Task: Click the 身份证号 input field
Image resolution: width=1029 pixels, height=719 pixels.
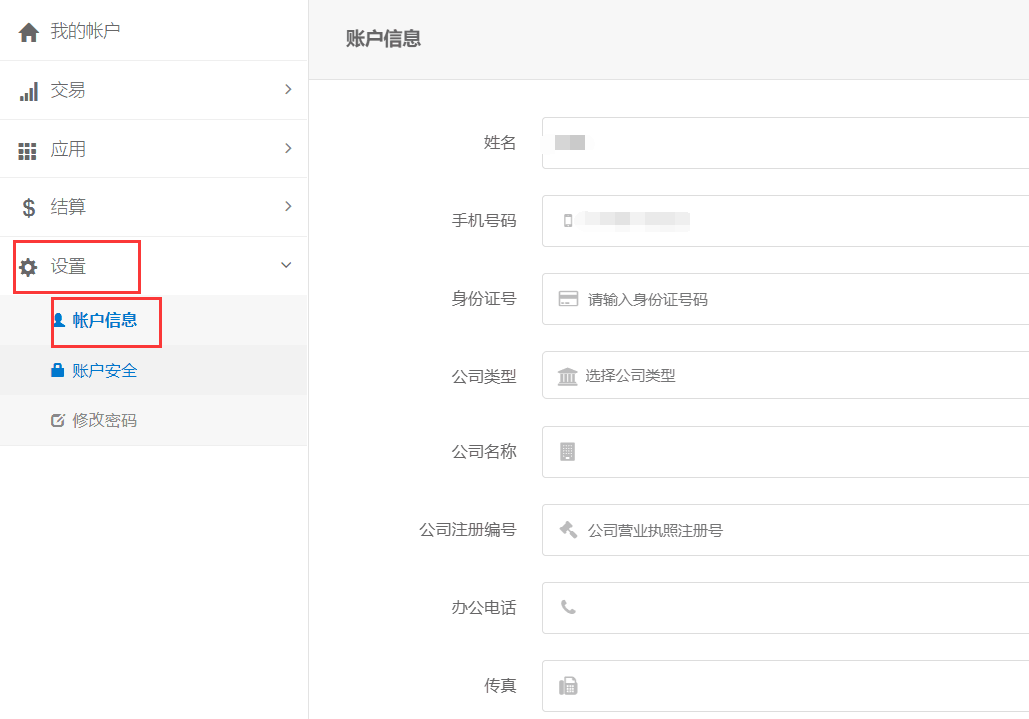Action: point(750,299)
